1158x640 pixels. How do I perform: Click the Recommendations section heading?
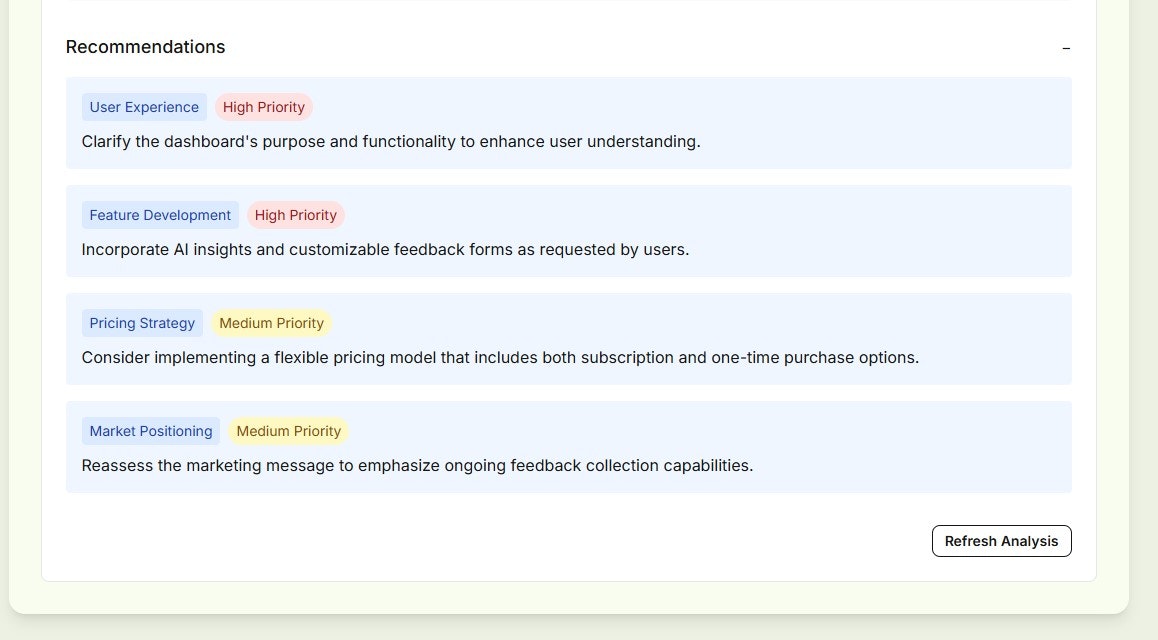click(145, 47)
